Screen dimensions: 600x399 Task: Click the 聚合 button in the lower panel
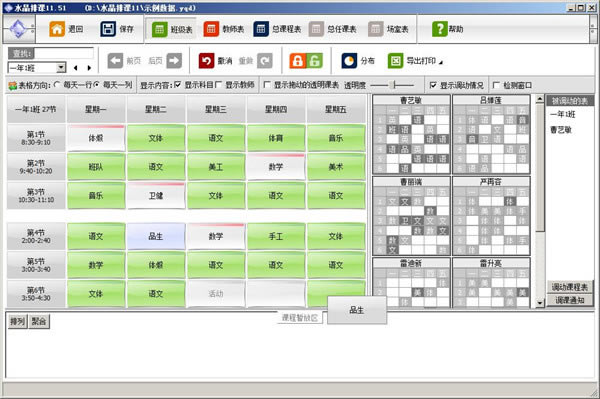39,321
